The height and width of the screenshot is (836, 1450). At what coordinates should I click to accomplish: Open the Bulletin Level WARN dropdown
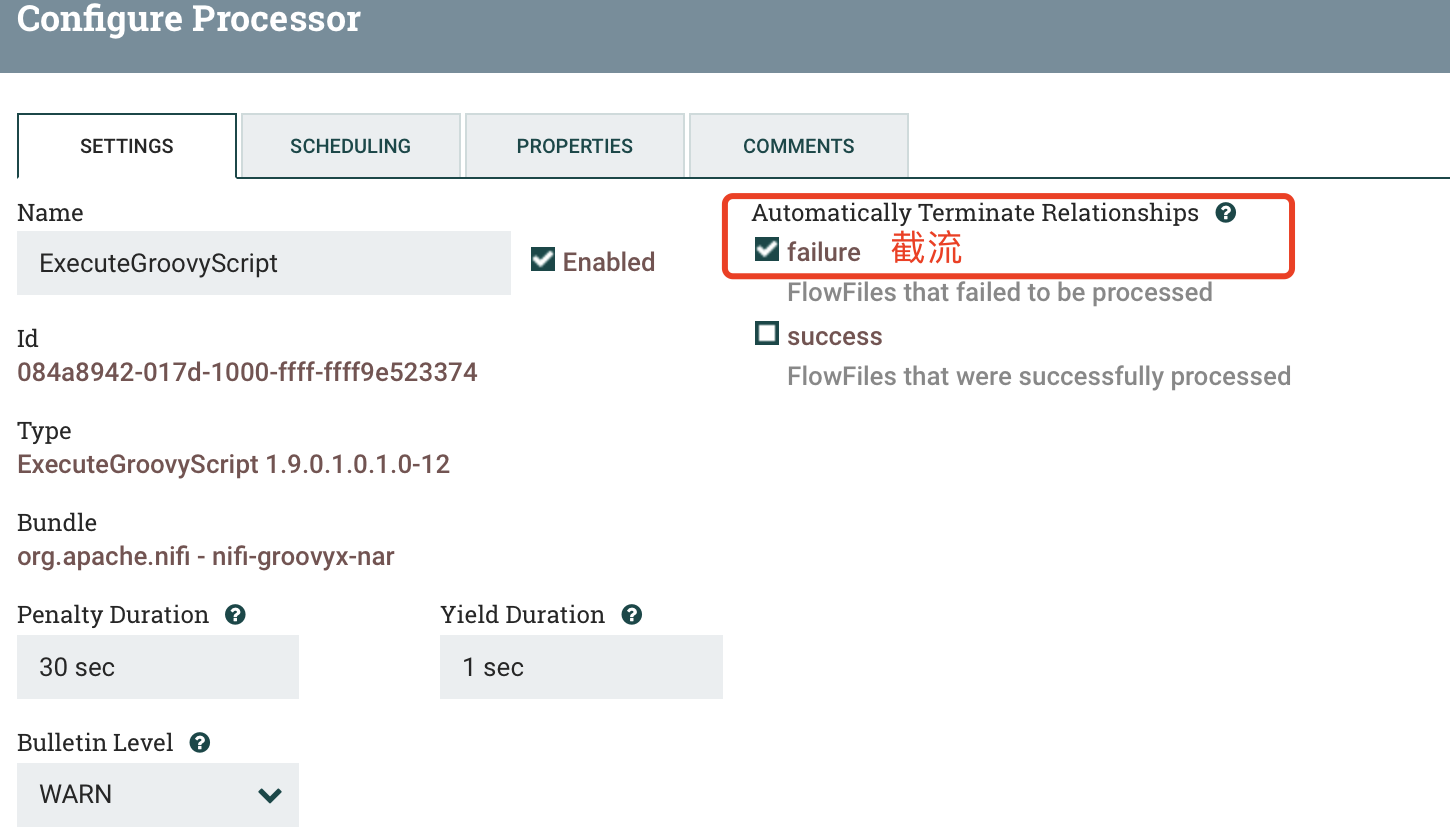pyautogui.click(x=158, y=795)
